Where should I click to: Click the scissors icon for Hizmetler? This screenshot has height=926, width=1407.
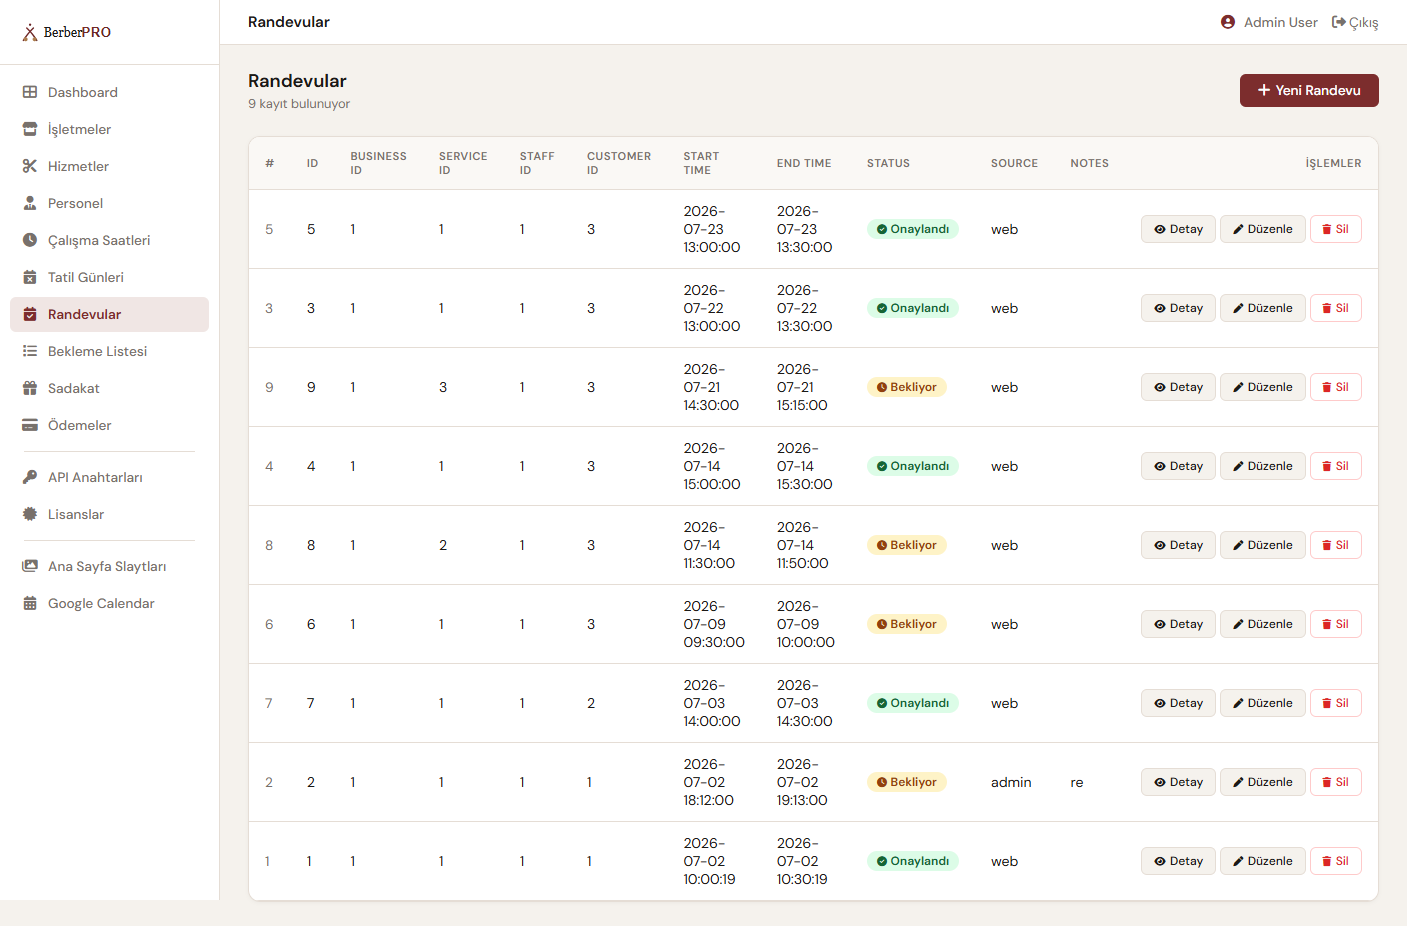click(x=30, y=166)
